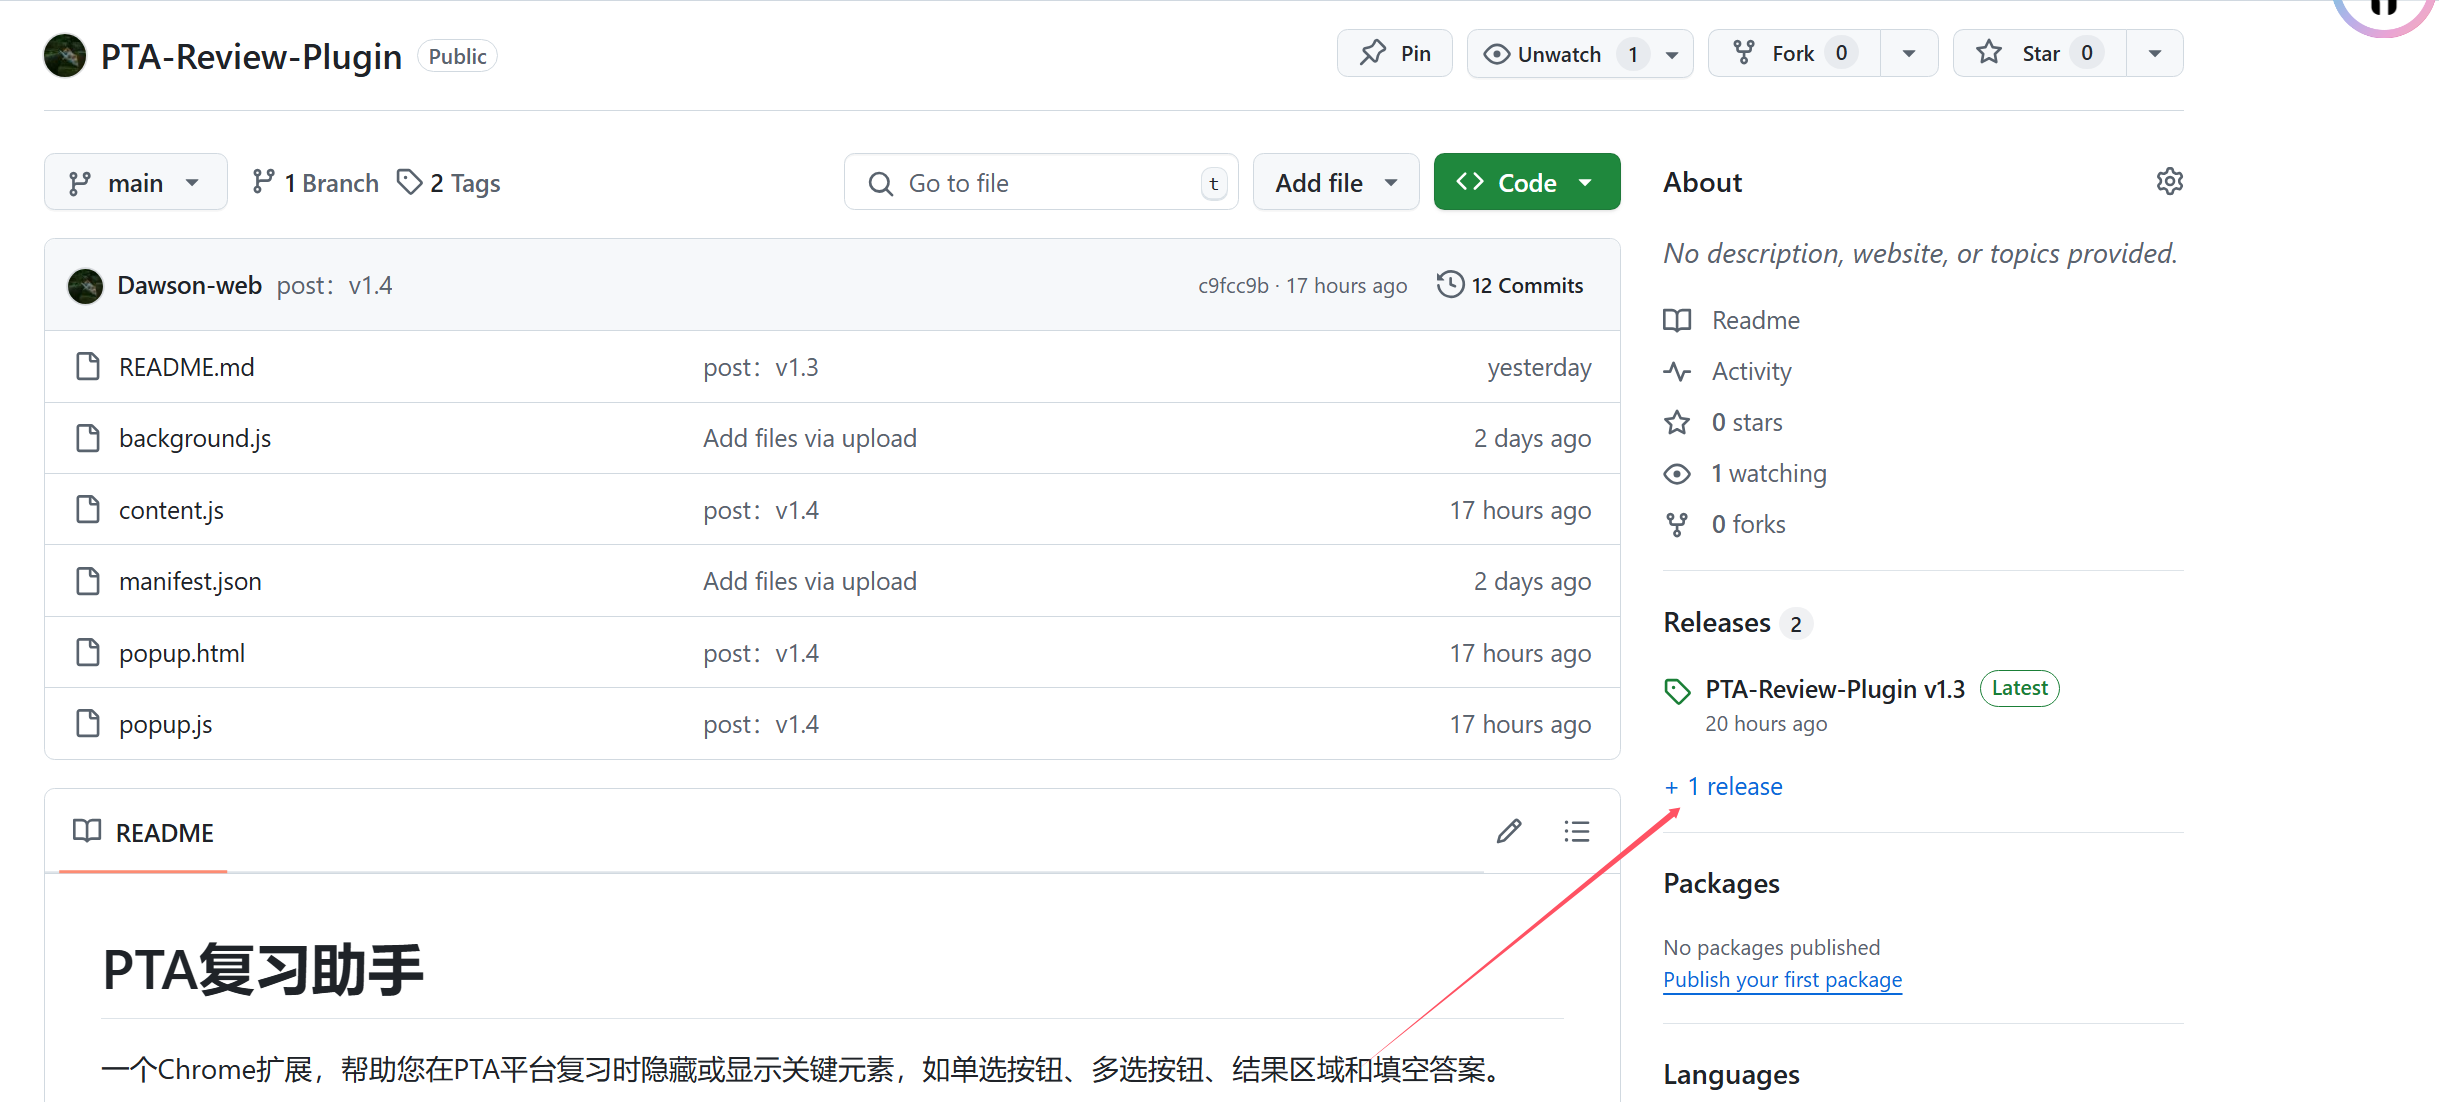
Task: Select the tags icon beside 2 Tags
Action: click(x=409, y=181)
